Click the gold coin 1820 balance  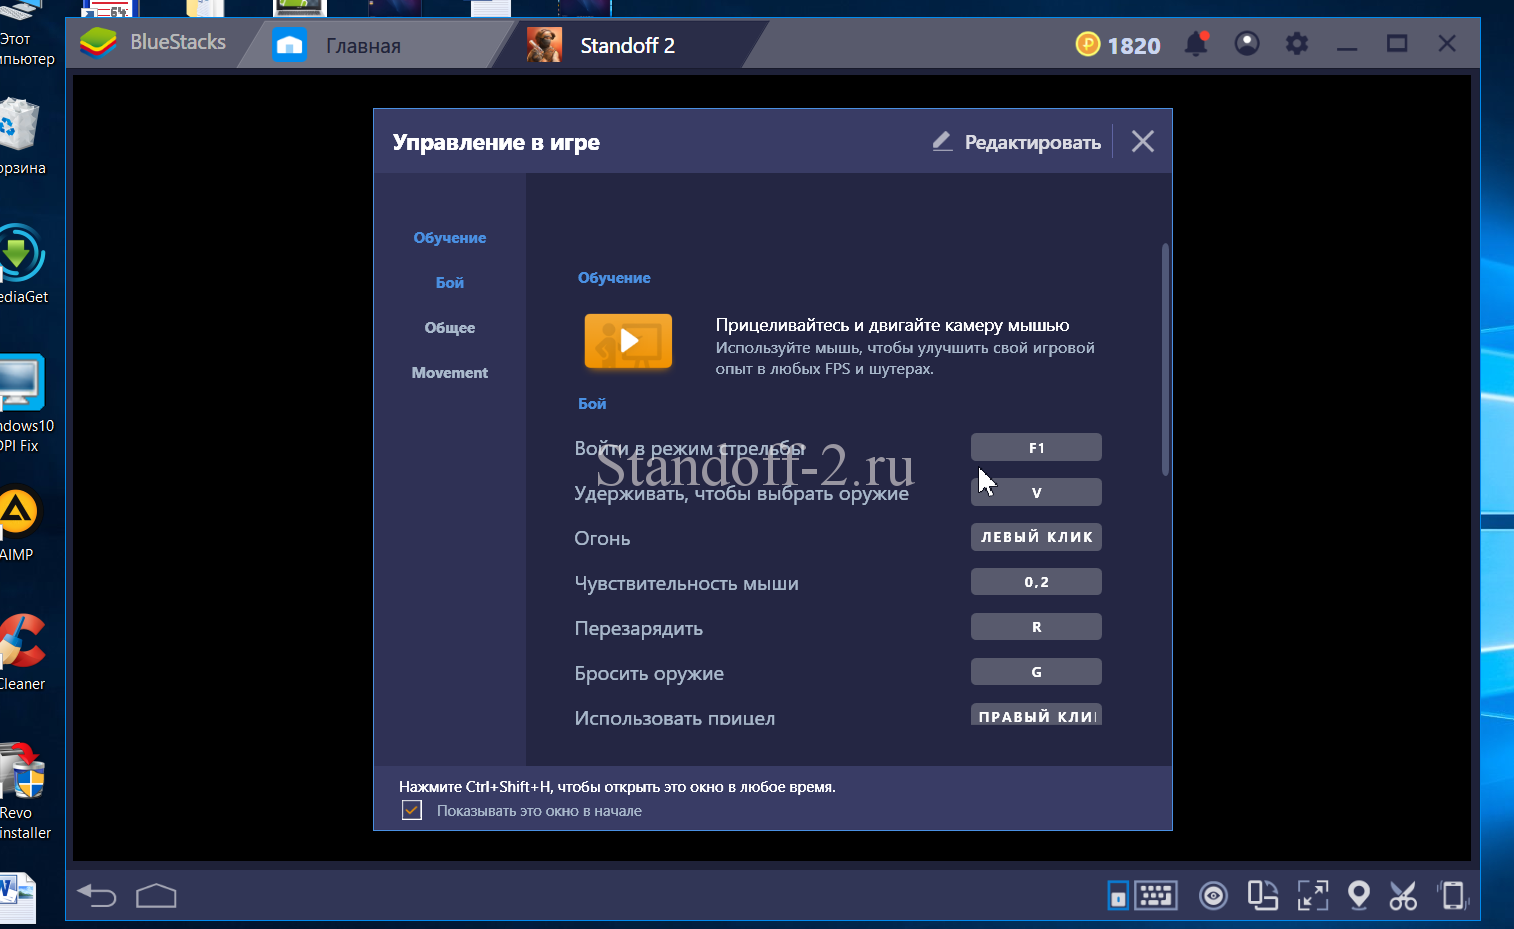tap(1118, 45)
